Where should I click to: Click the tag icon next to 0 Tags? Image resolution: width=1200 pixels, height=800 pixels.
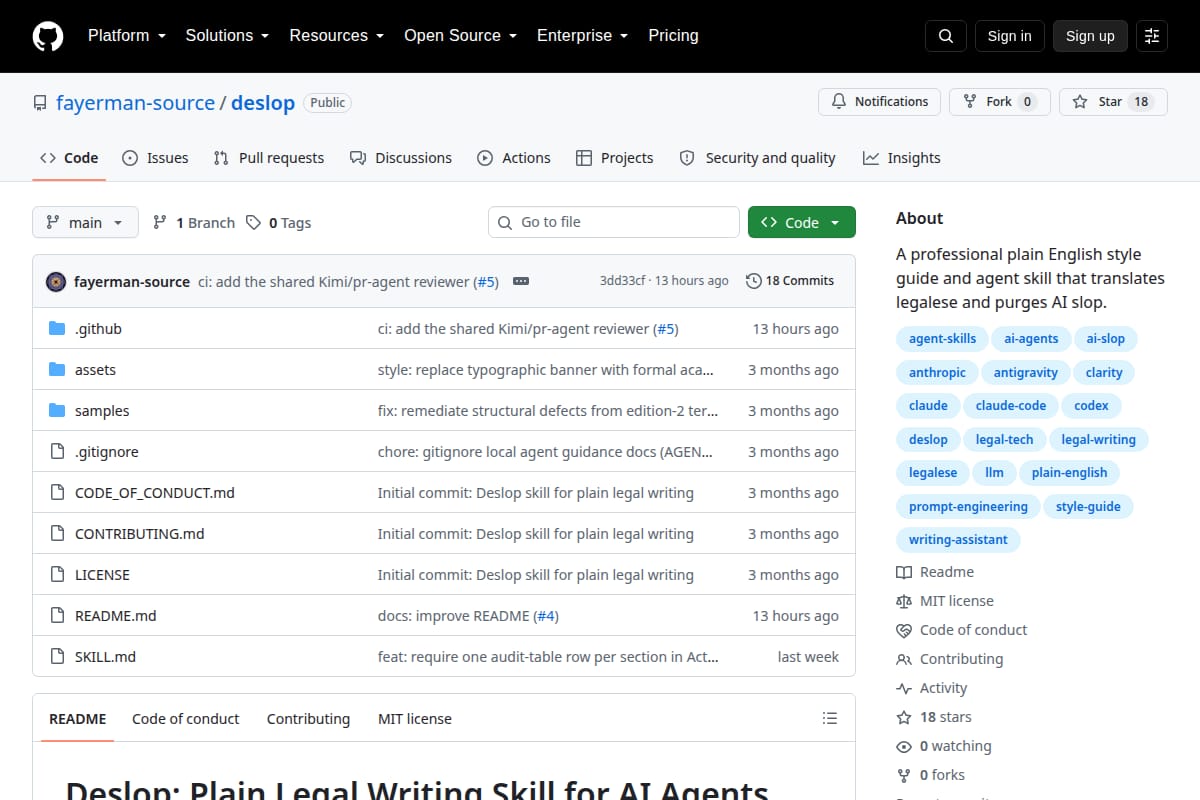pyautogui.click(x=254, y=223)
